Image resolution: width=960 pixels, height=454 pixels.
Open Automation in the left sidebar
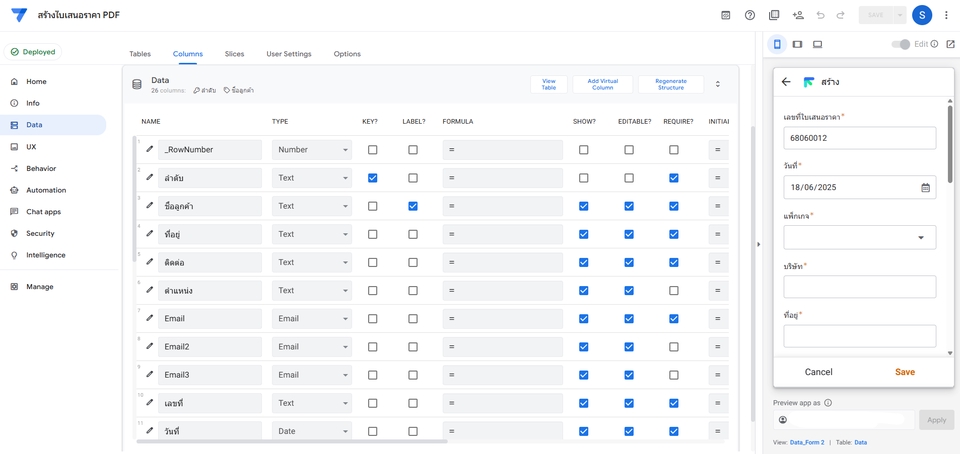pos(46,190)
